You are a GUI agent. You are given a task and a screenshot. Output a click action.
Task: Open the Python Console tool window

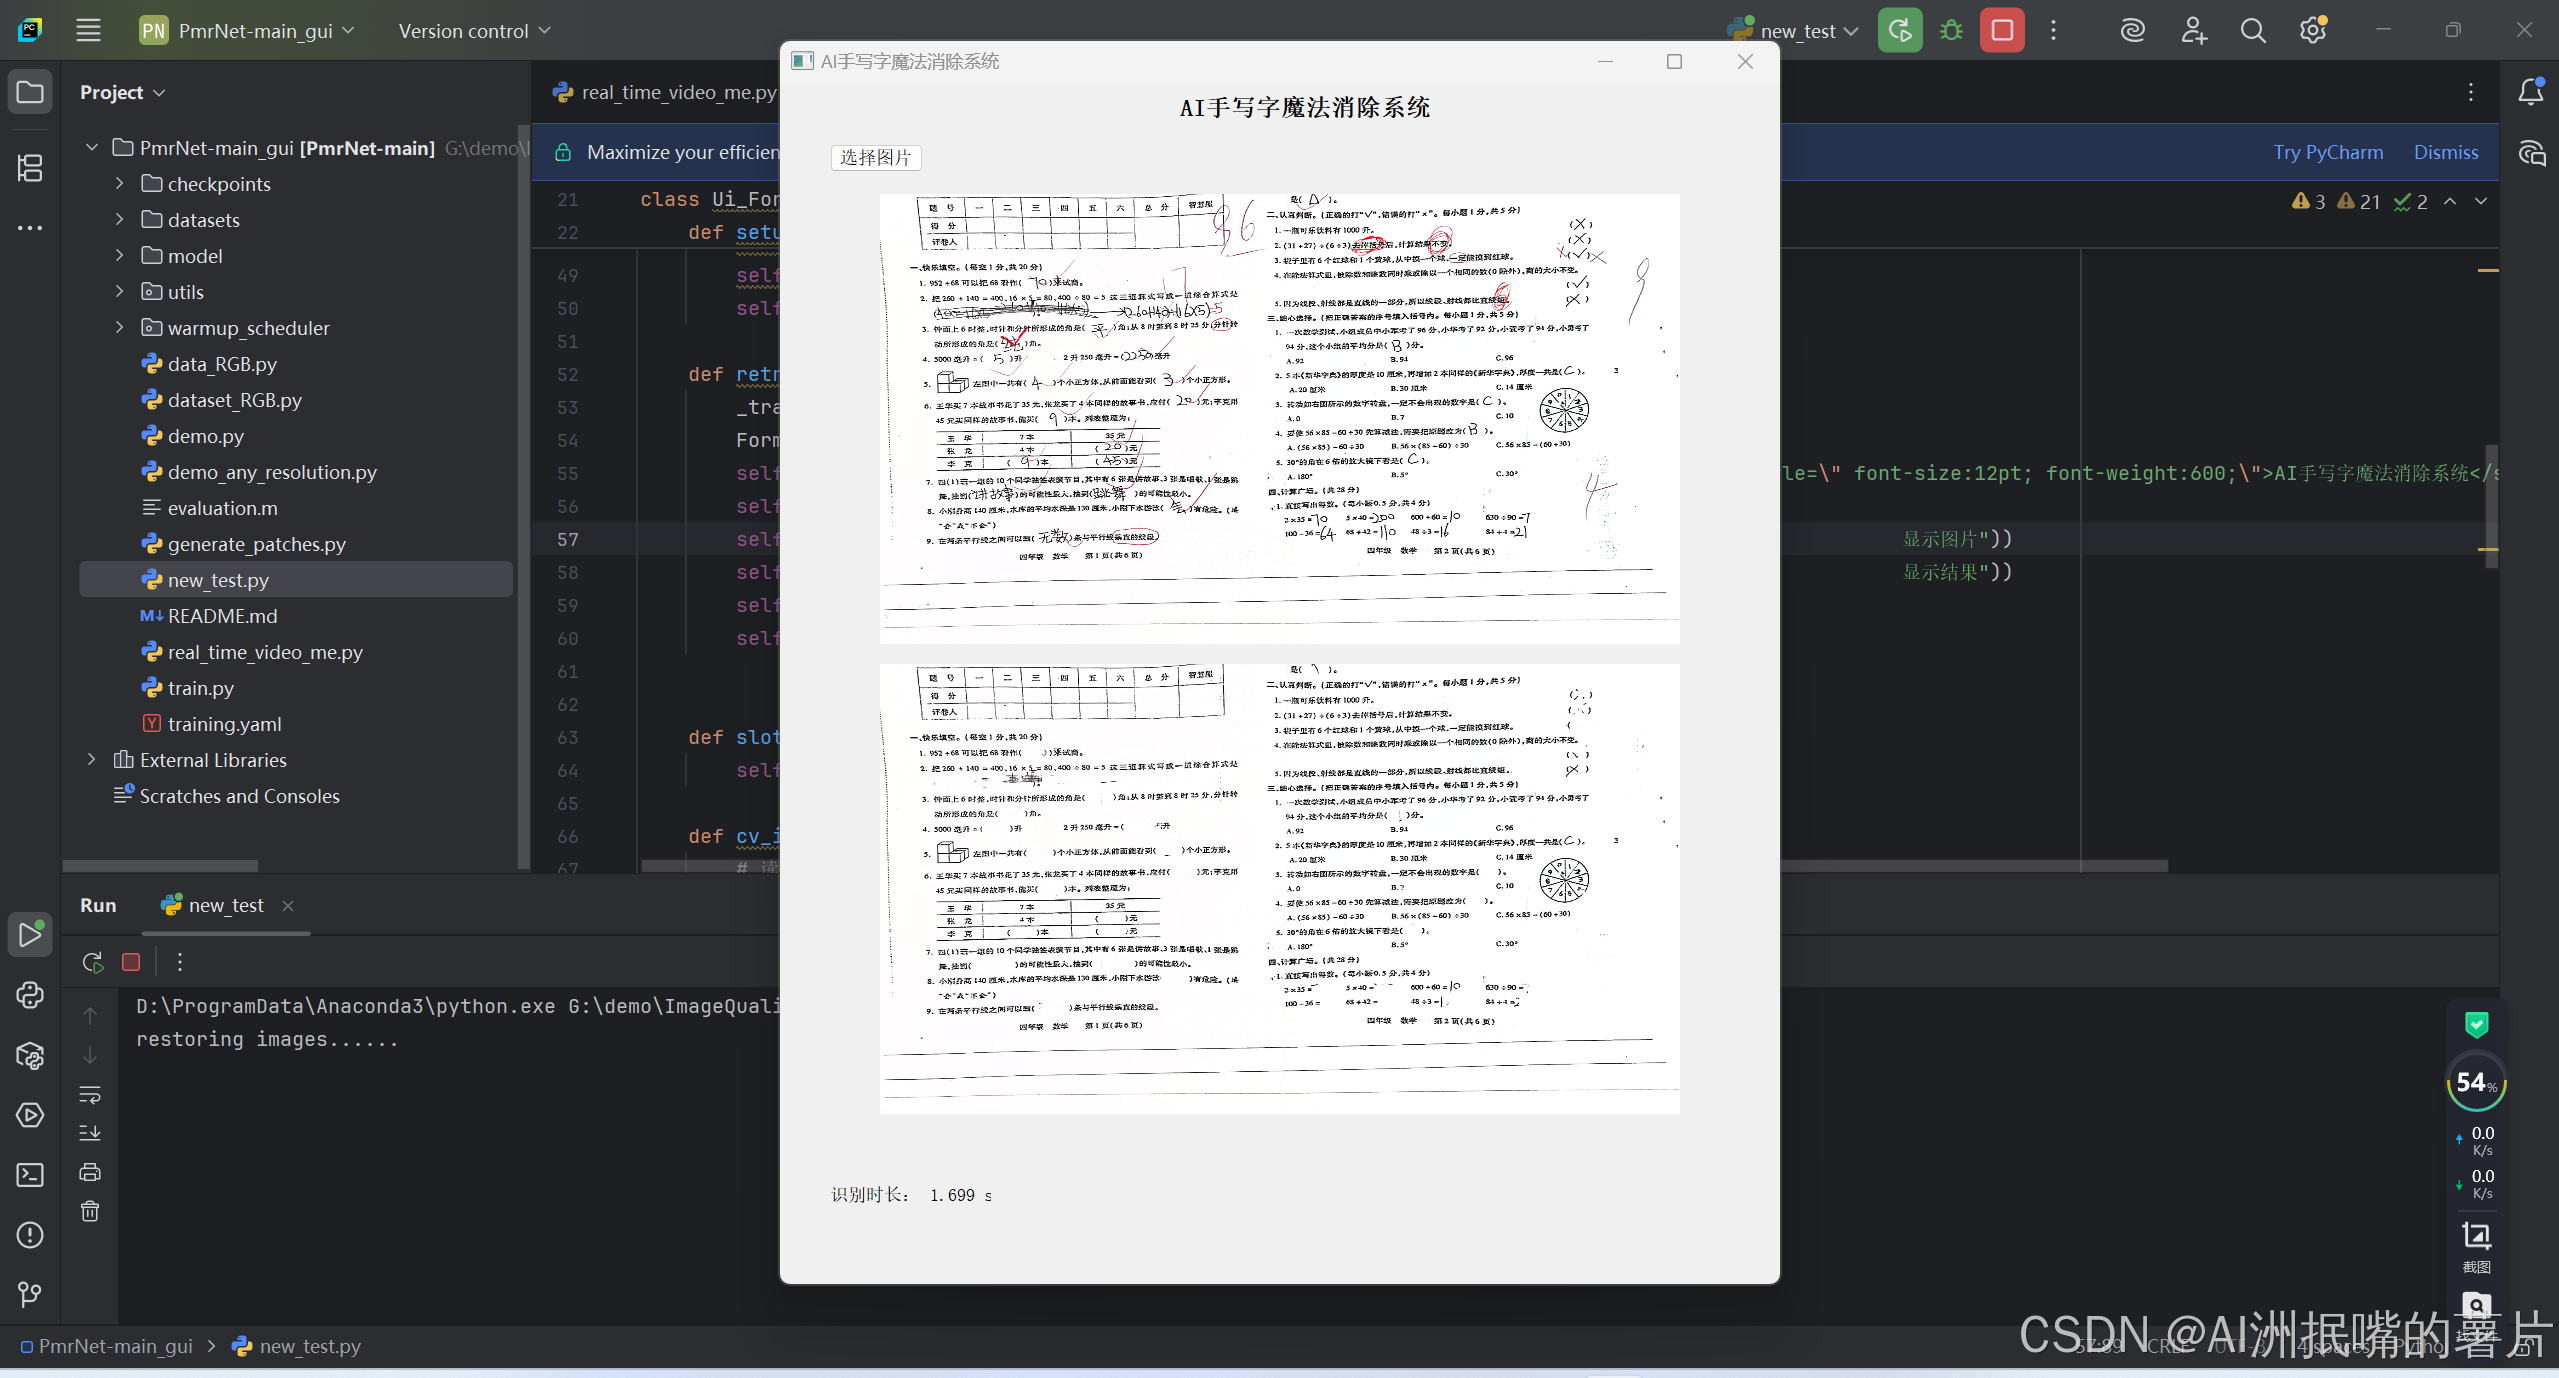30,995
